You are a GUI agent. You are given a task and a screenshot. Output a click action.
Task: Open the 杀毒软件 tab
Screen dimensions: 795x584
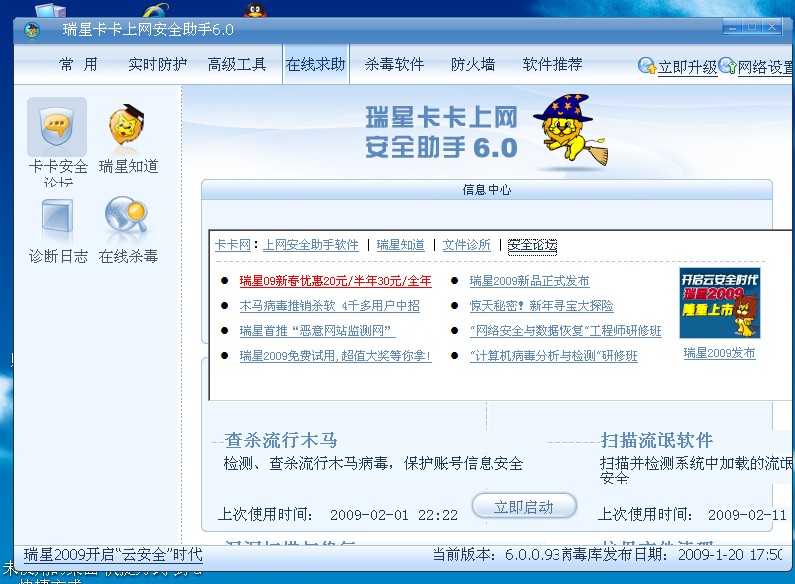(394, 64)
